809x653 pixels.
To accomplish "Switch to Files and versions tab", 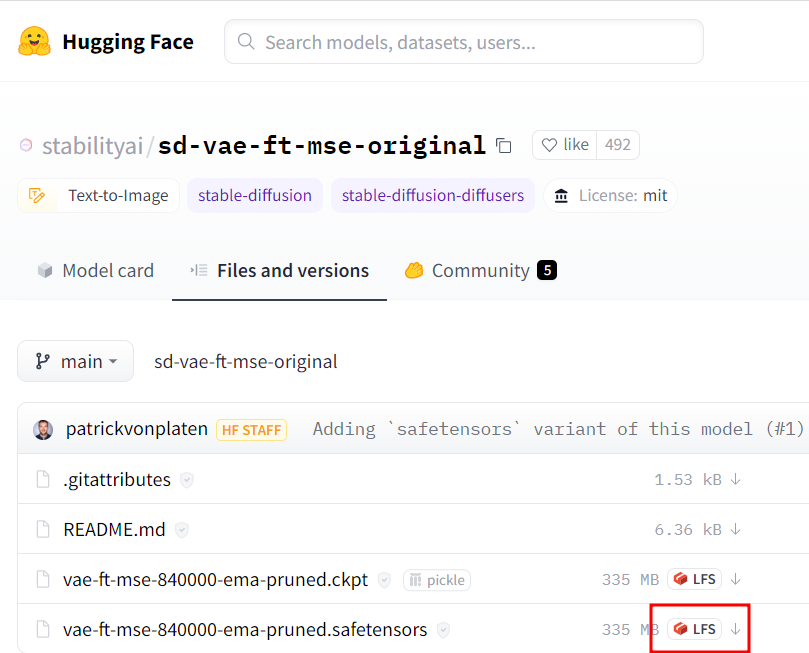I will 280,271.
